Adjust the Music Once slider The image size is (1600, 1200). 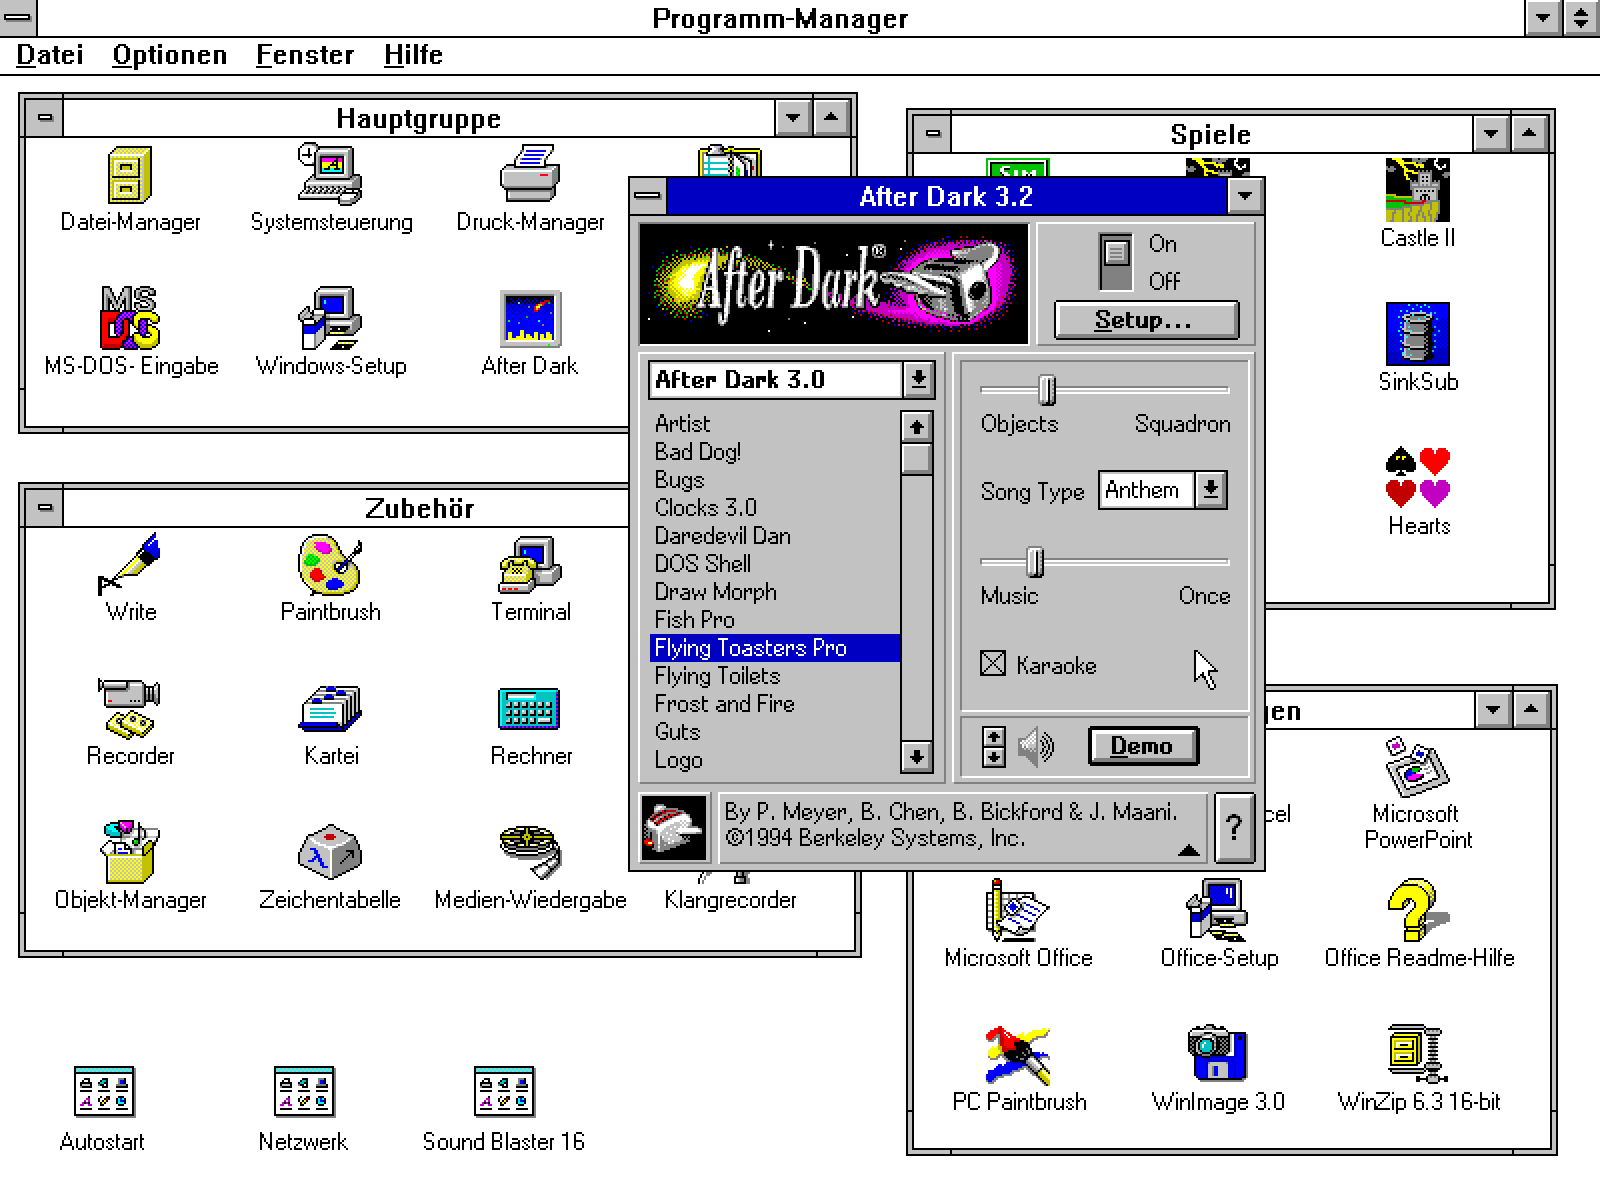(1036, 562)
